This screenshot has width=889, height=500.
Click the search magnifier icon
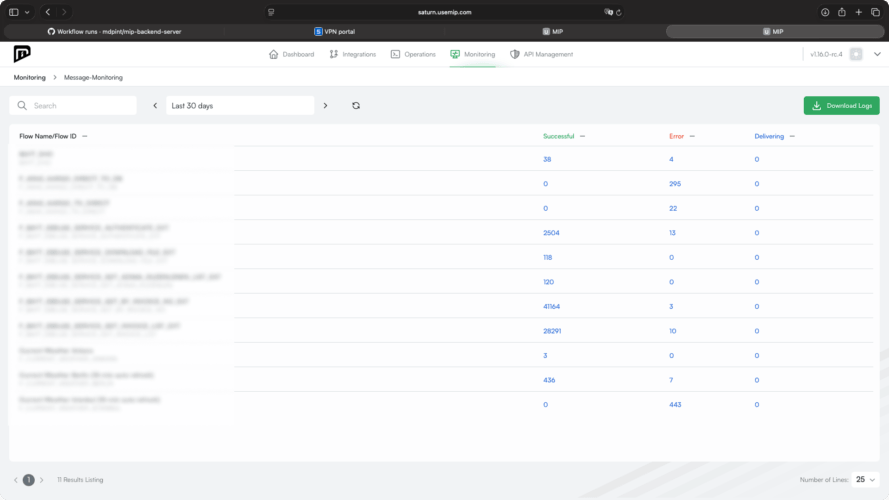click(22, 105)
